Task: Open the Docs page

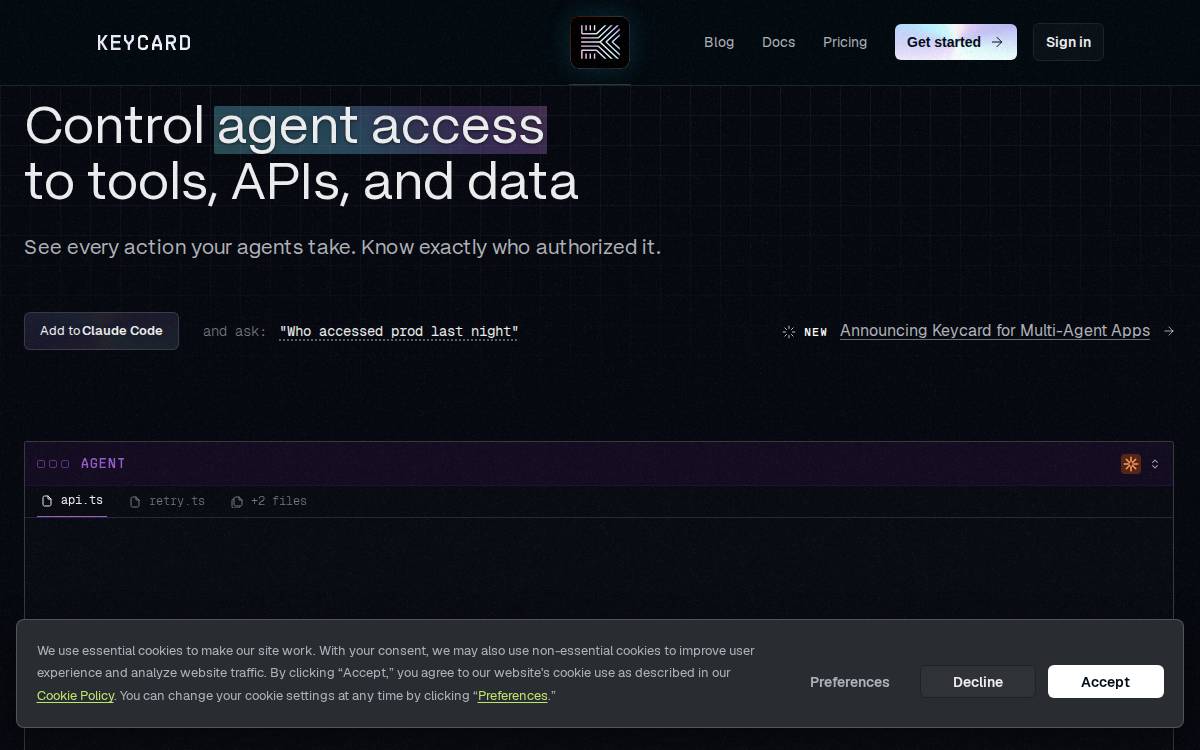Action: (778, 42)
